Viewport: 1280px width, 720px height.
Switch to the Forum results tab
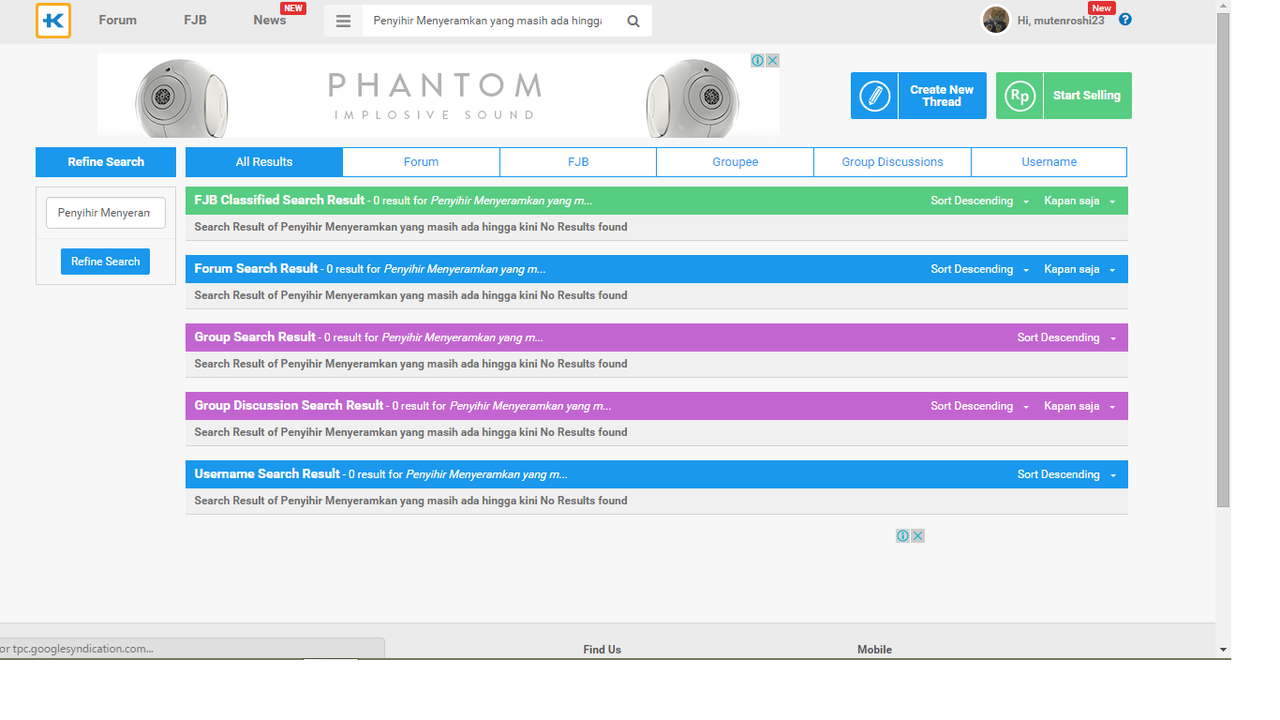coord(421,162)
